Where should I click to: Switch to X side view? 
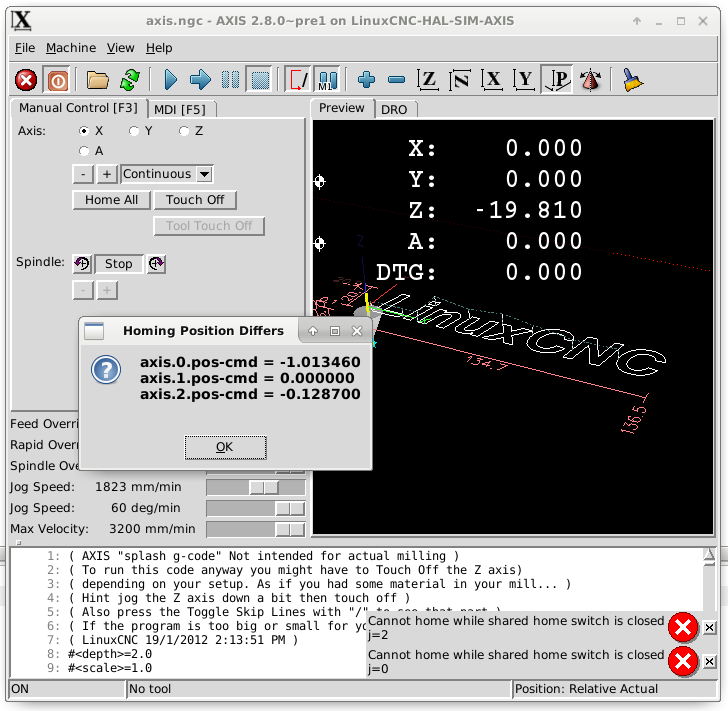[492, 80]
